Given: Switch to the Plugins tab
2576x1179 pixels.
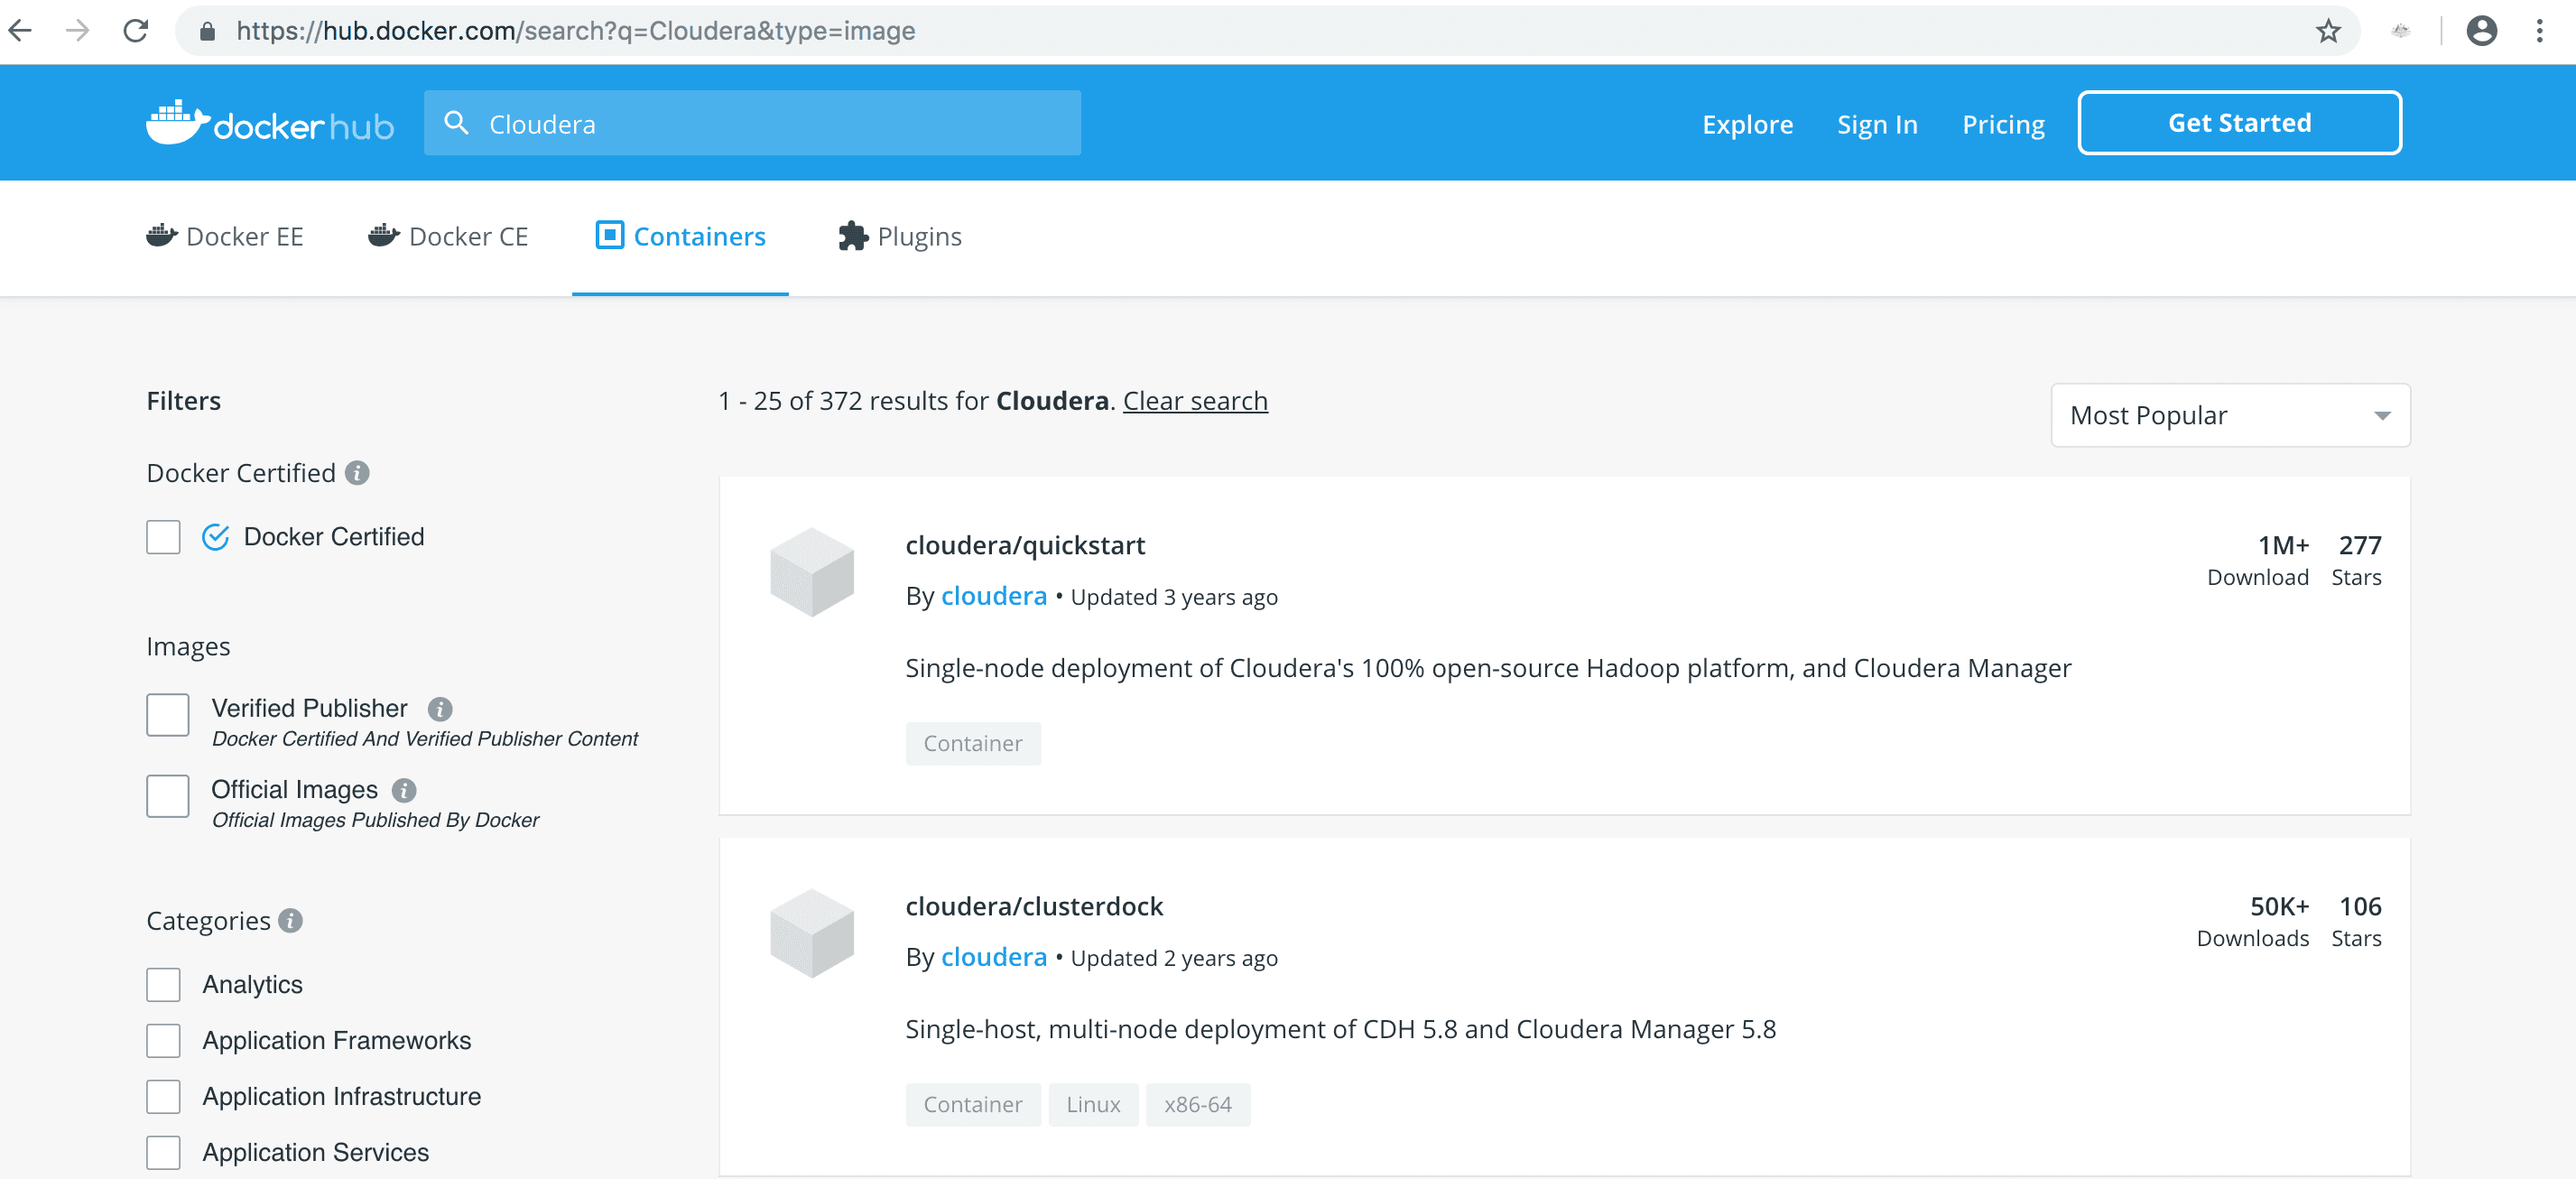Looking at the screenshot, I should (x=900, y=237).
